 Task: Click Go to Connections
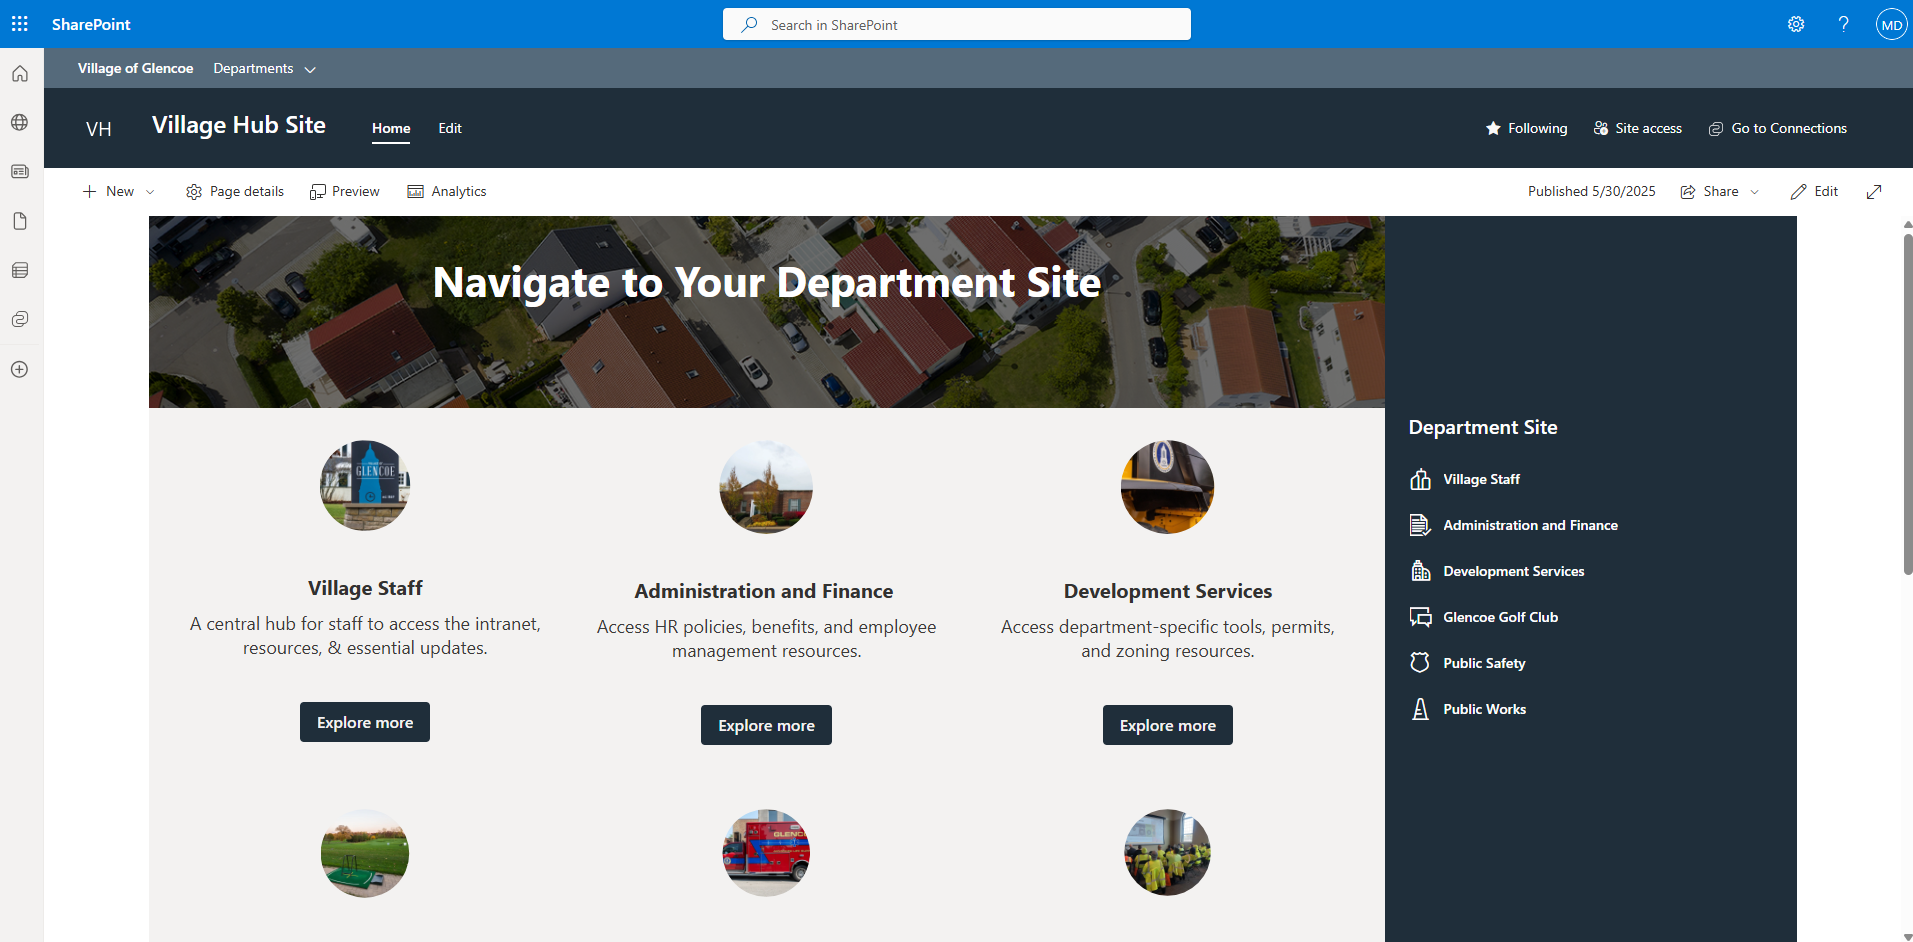click(x=1778, y=128)
